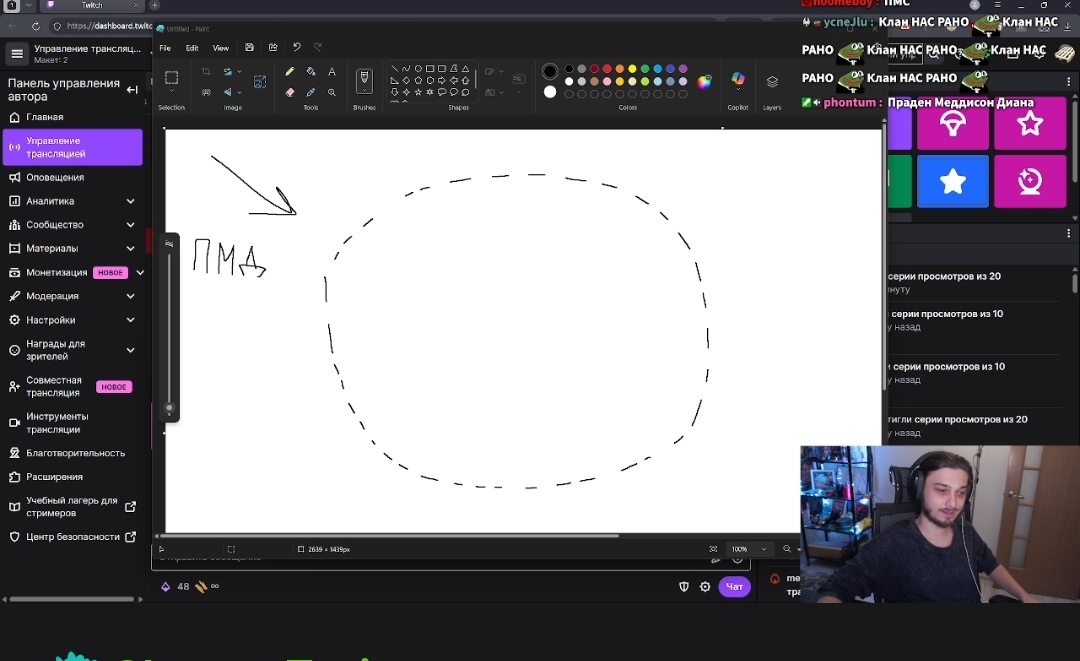Image resolution: width=1080 pixels, height=661 pixels.
Task: Click the pink parachute quick action tile
Action: pos(953,124)
